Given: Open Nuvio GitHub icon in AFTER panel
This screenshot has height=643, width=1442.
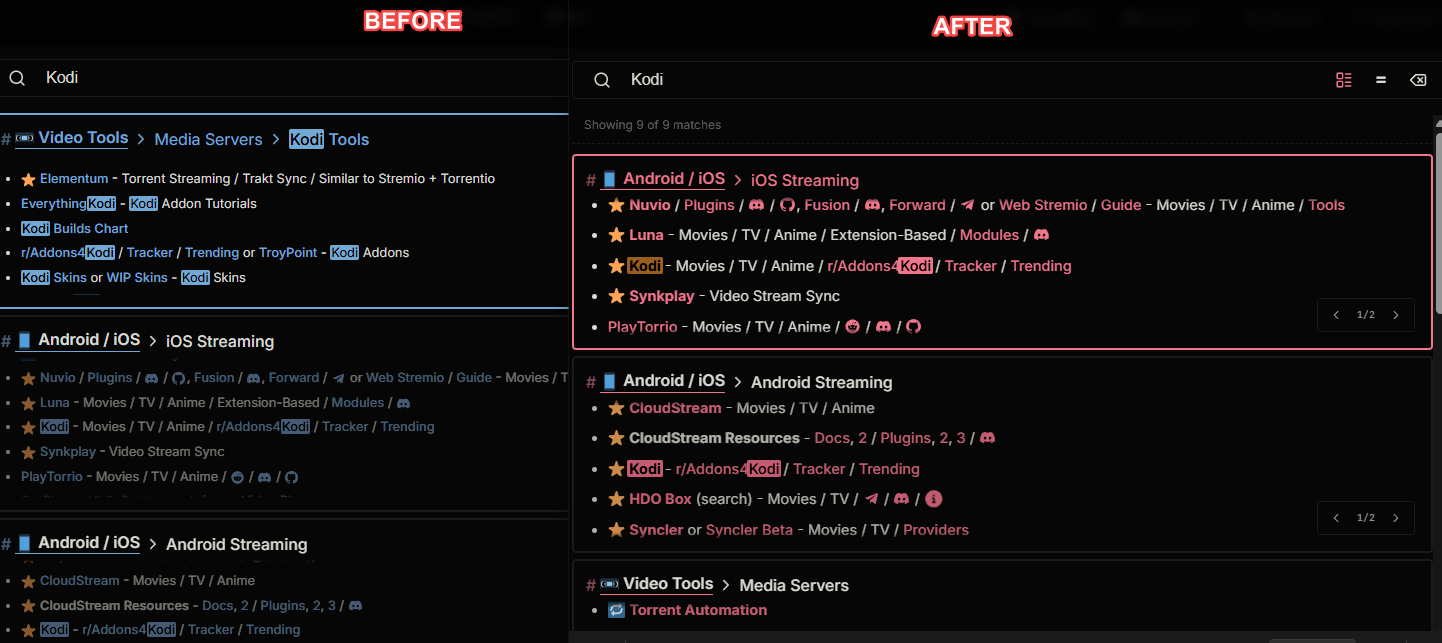Looking at the screenshot, I should [787, 205].
